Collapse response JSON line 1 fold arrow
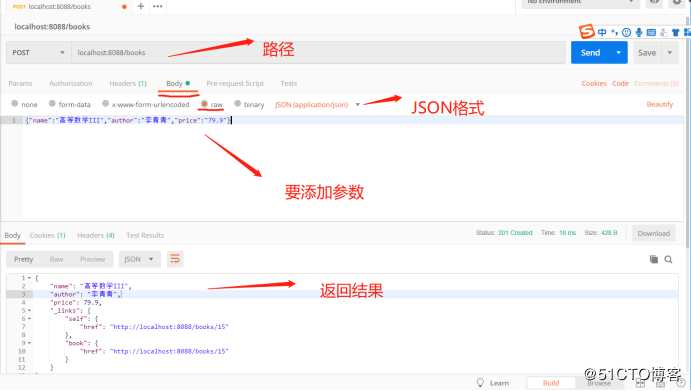This screenshot has height=391, width=691. tap(30, 278)
